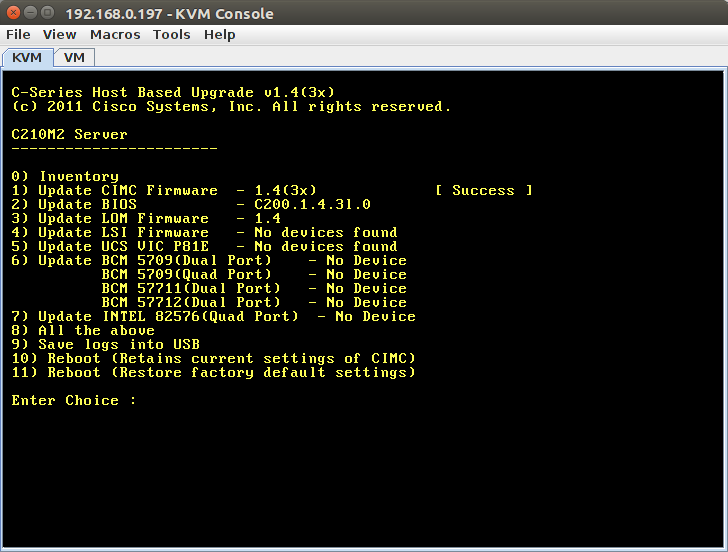Click the 'BCM 57712(Dual Port)' line
This screenshot has height=552, width=728.
pos(254,302)
